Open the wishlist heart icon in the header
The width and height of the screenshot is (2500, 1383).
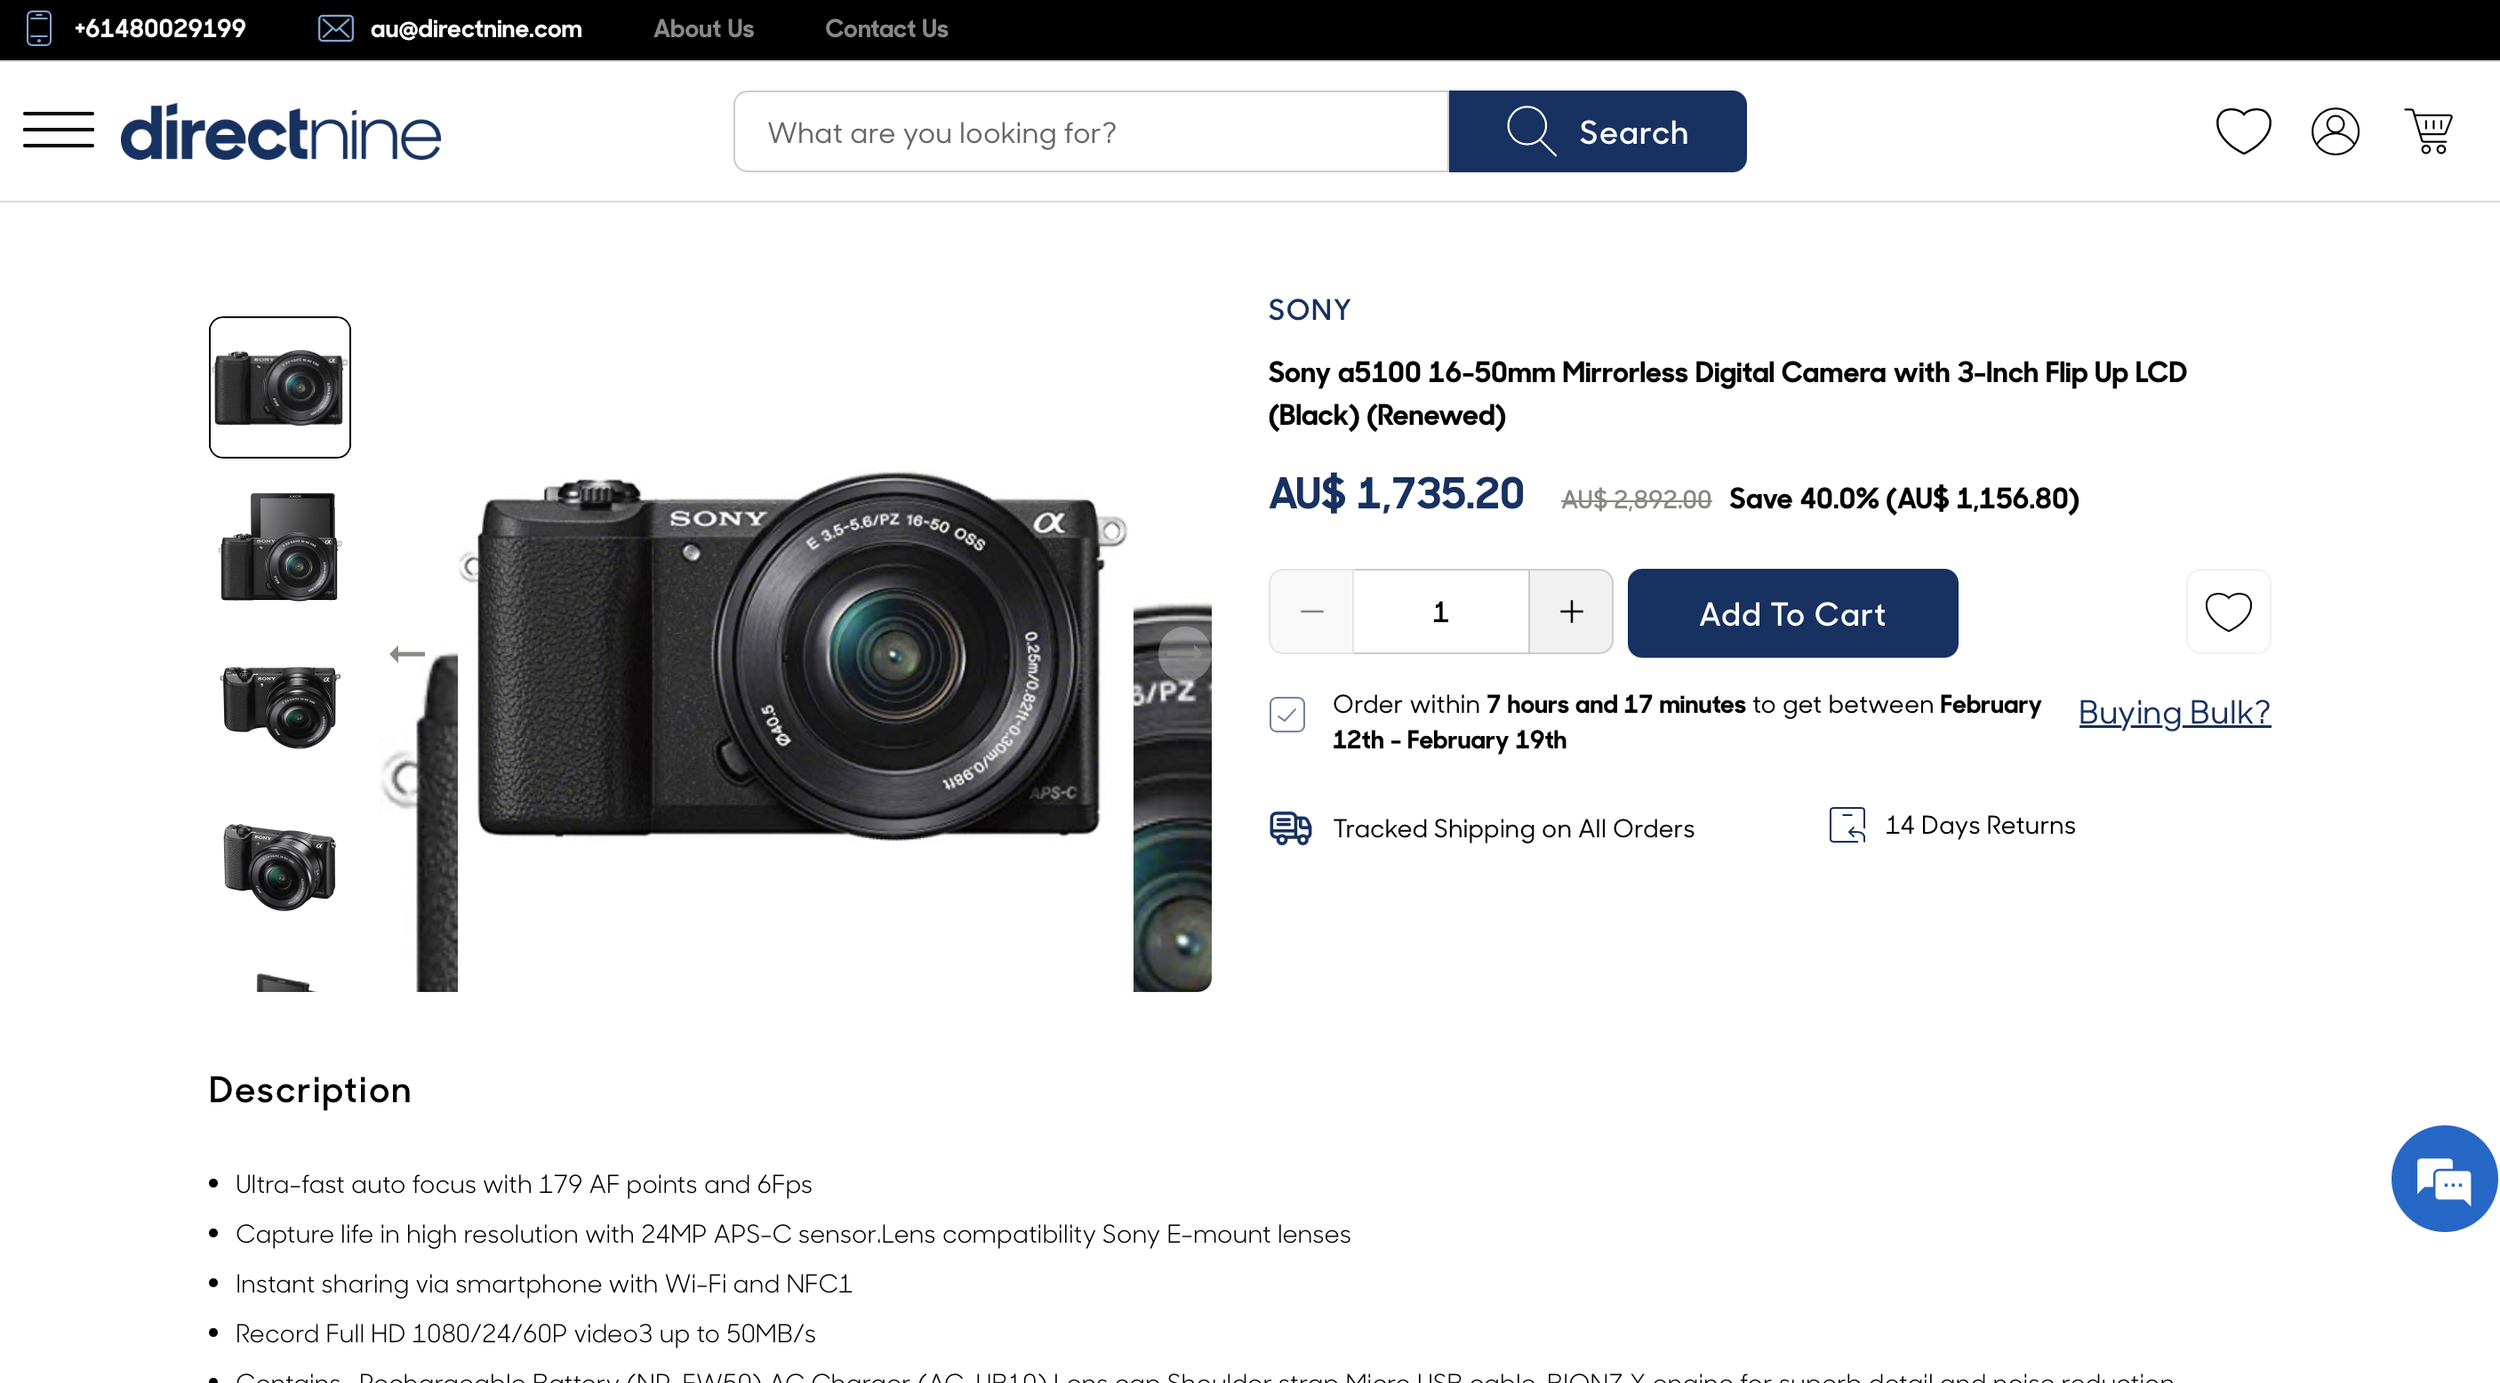pyautogui.click(x=2243, y=131)
